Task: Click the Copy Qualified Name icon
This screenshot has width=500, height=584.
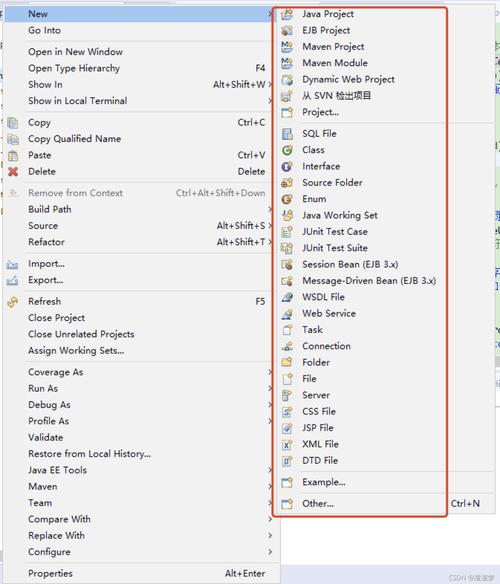Action: pyautogui.click(x=13, y=139)
